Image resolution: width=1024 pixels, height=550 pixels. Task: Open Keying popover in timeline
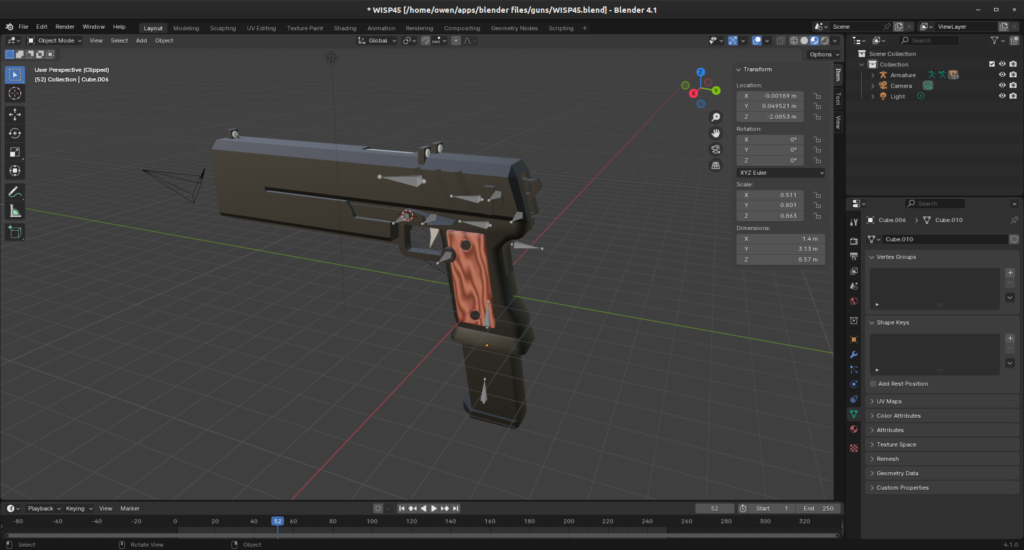click(78, 508)
